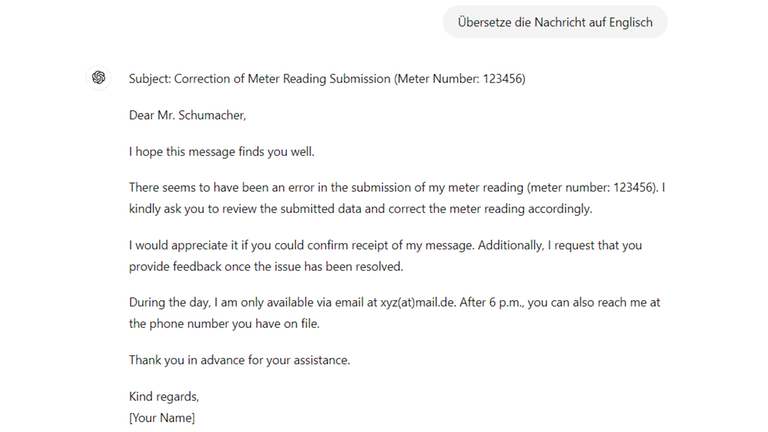Click the sentence starting "There seems to have been"
The height and width of the screenshot is (432, 768).
300,188
